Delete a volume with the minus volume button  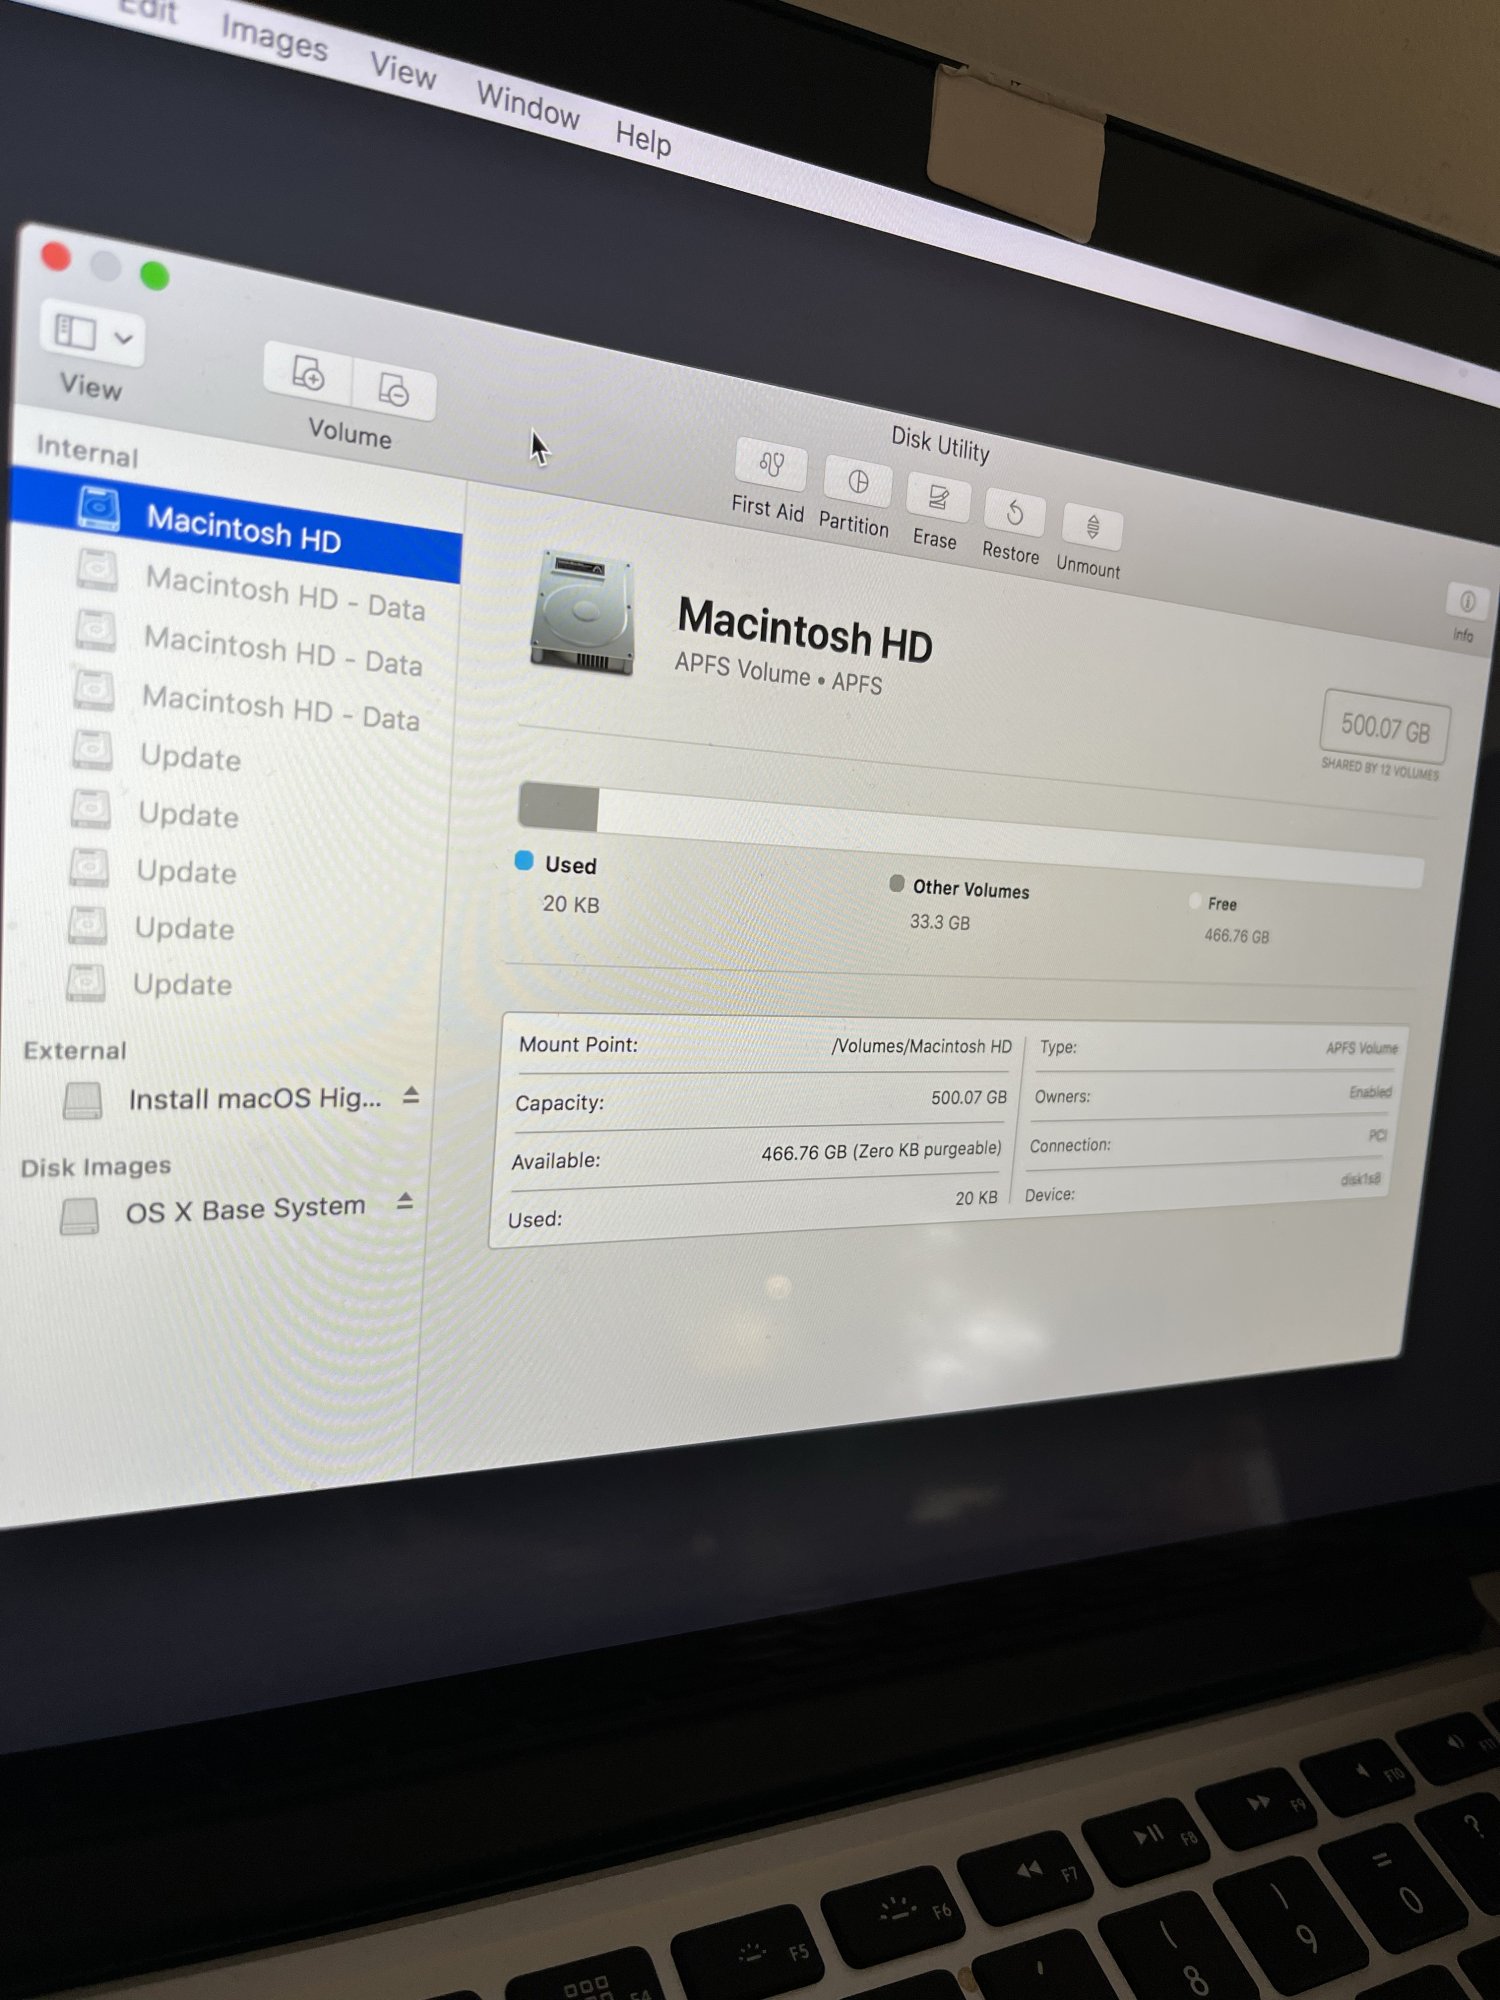[x=394, y=389]
